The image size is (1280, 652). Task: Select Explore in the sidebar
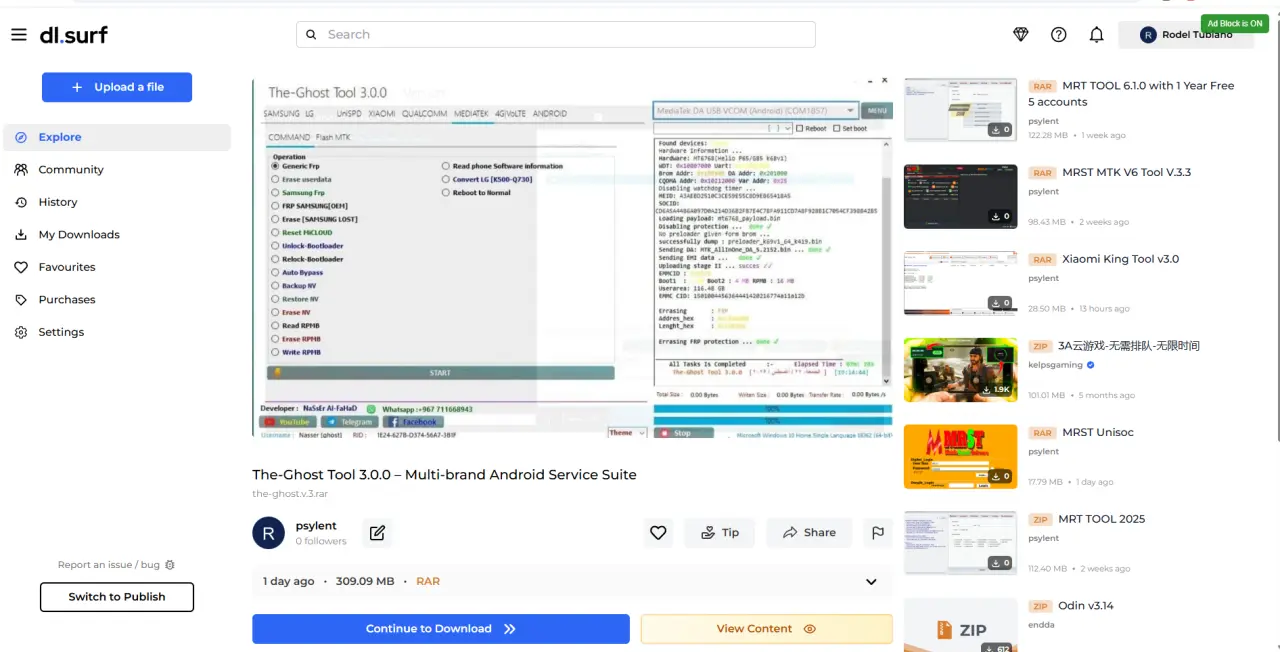tap(117, 137)
